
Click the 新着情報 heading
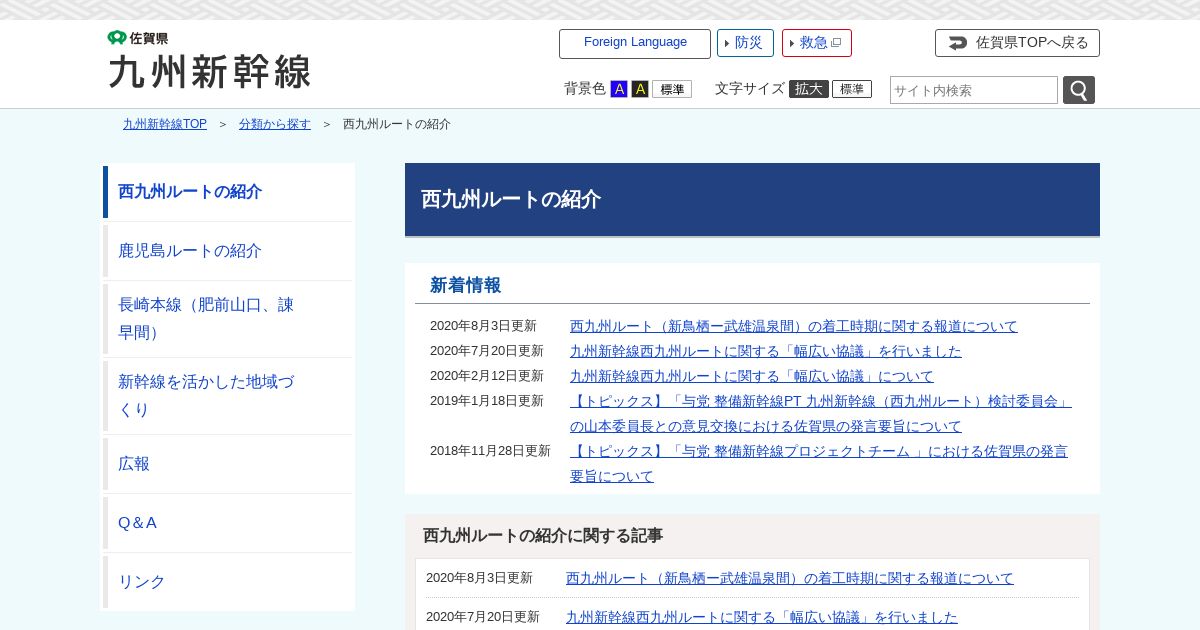point(465,286)
